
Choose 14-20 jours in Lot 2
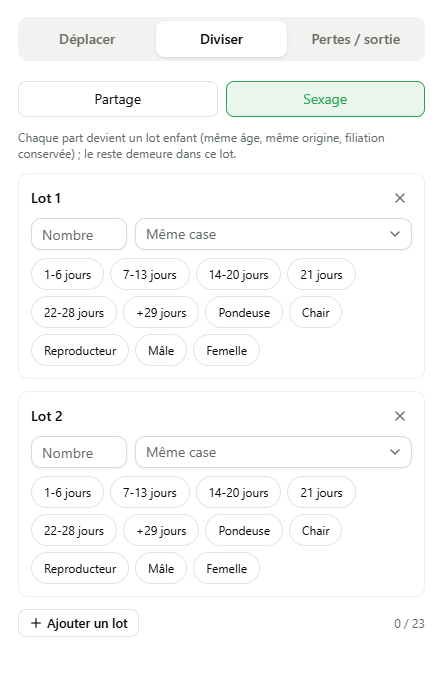(238, 492)
